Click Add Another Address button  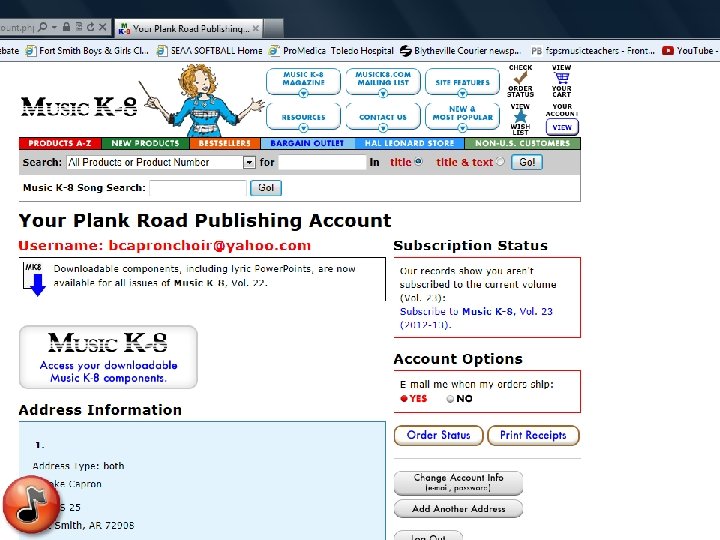pos(458,509)
